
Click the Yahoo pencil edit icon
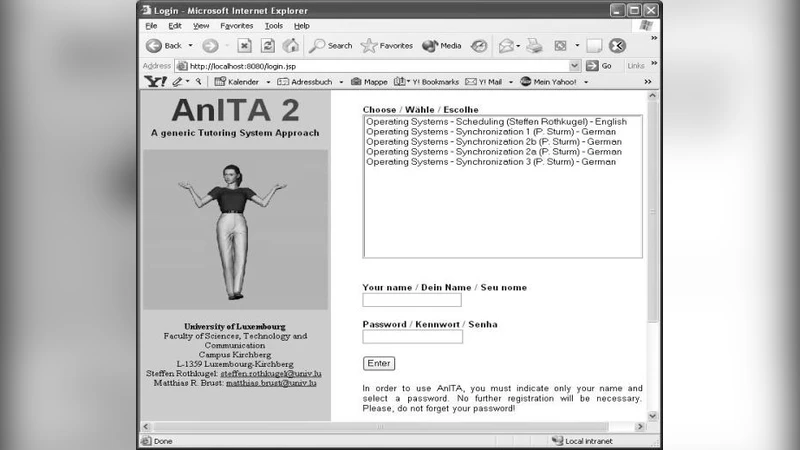click(x=177, y=82)
